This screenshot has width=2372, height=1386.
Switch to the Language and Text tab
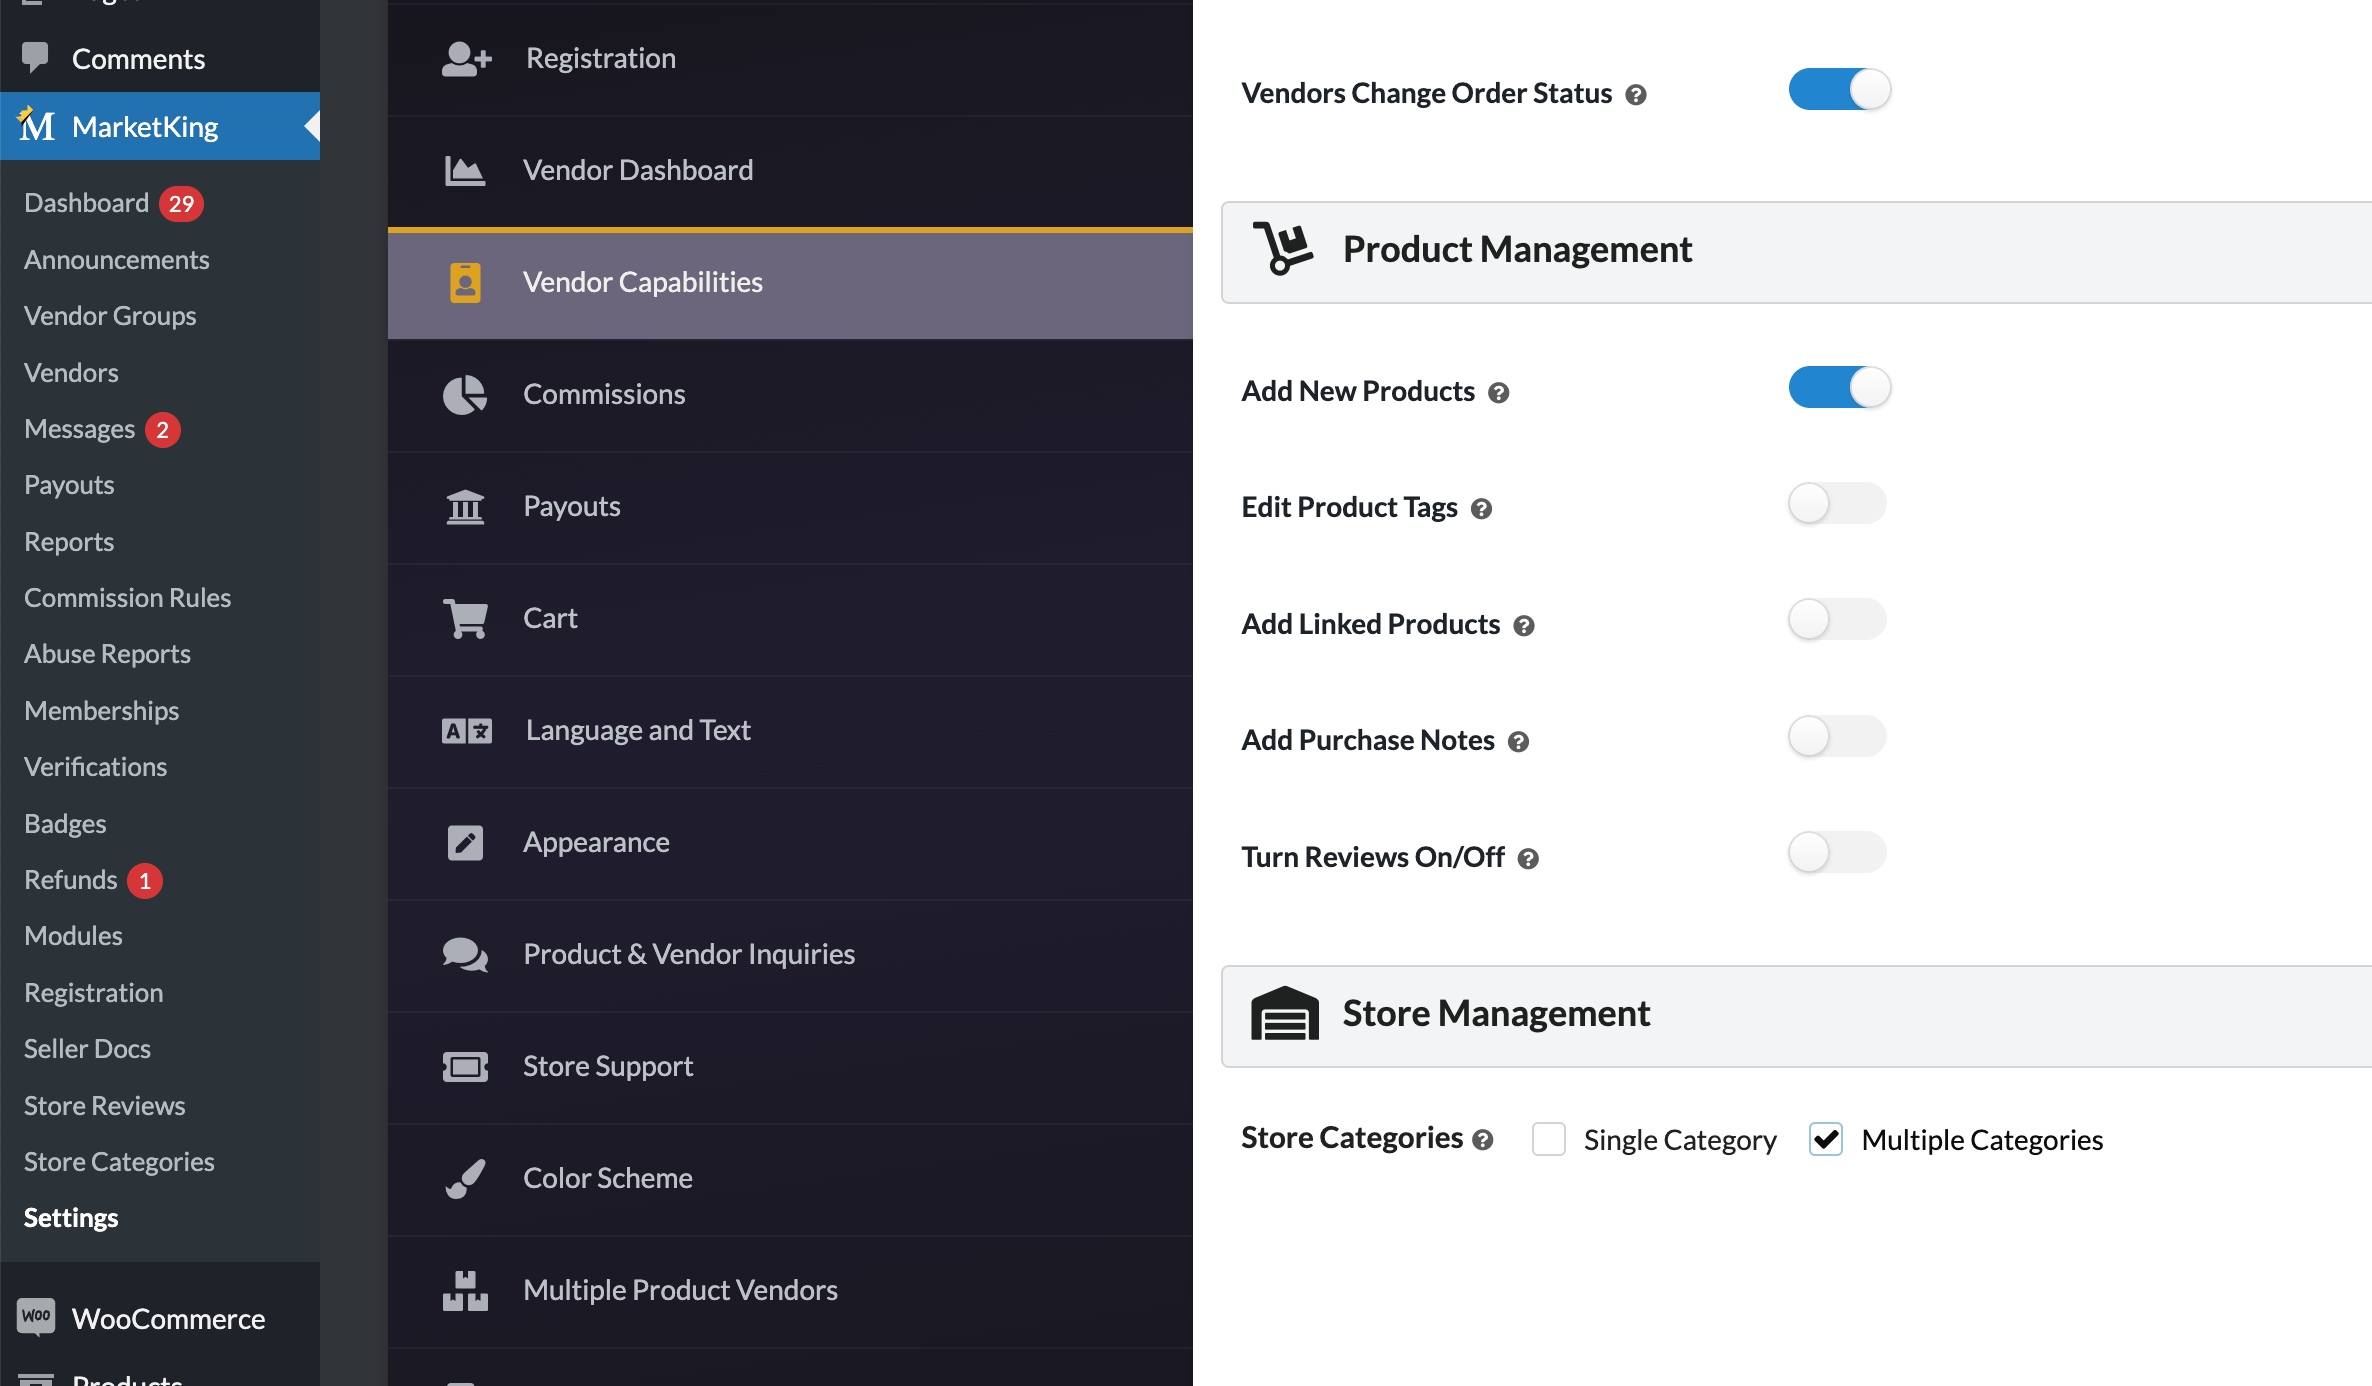(790, 731)
